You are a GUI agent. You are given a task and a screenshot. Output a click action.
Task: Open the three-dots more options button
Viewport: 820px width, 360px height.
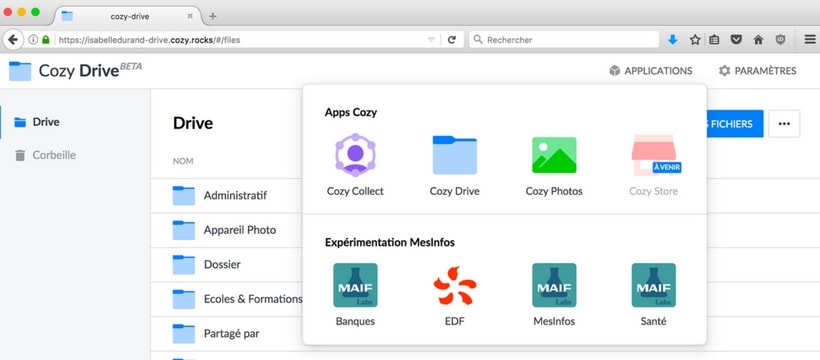pyautogui.click(x=784, y=124)
